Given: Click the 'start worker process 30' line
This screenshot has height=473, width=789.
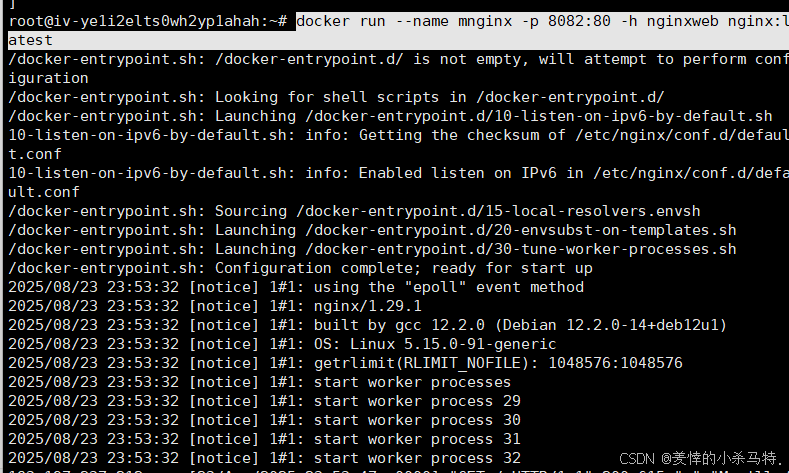Looking at the screenshot, I should (265, 420).
